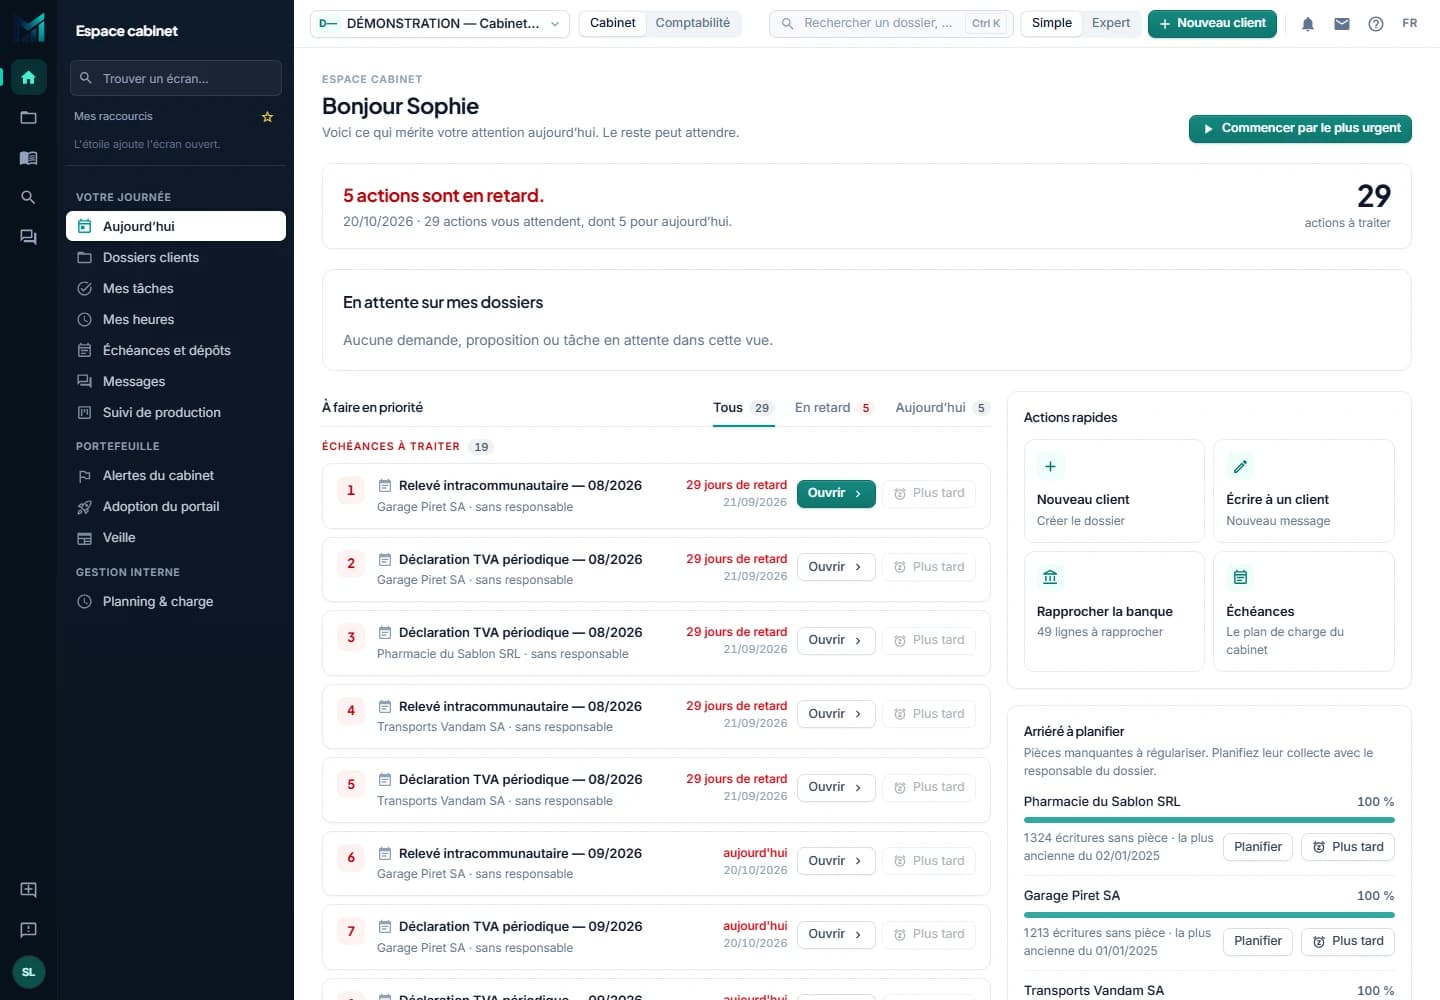Show the Aujourd'hui priority tab
Viewport: 1440px width, 1000px height.
(x=942, y=408)
